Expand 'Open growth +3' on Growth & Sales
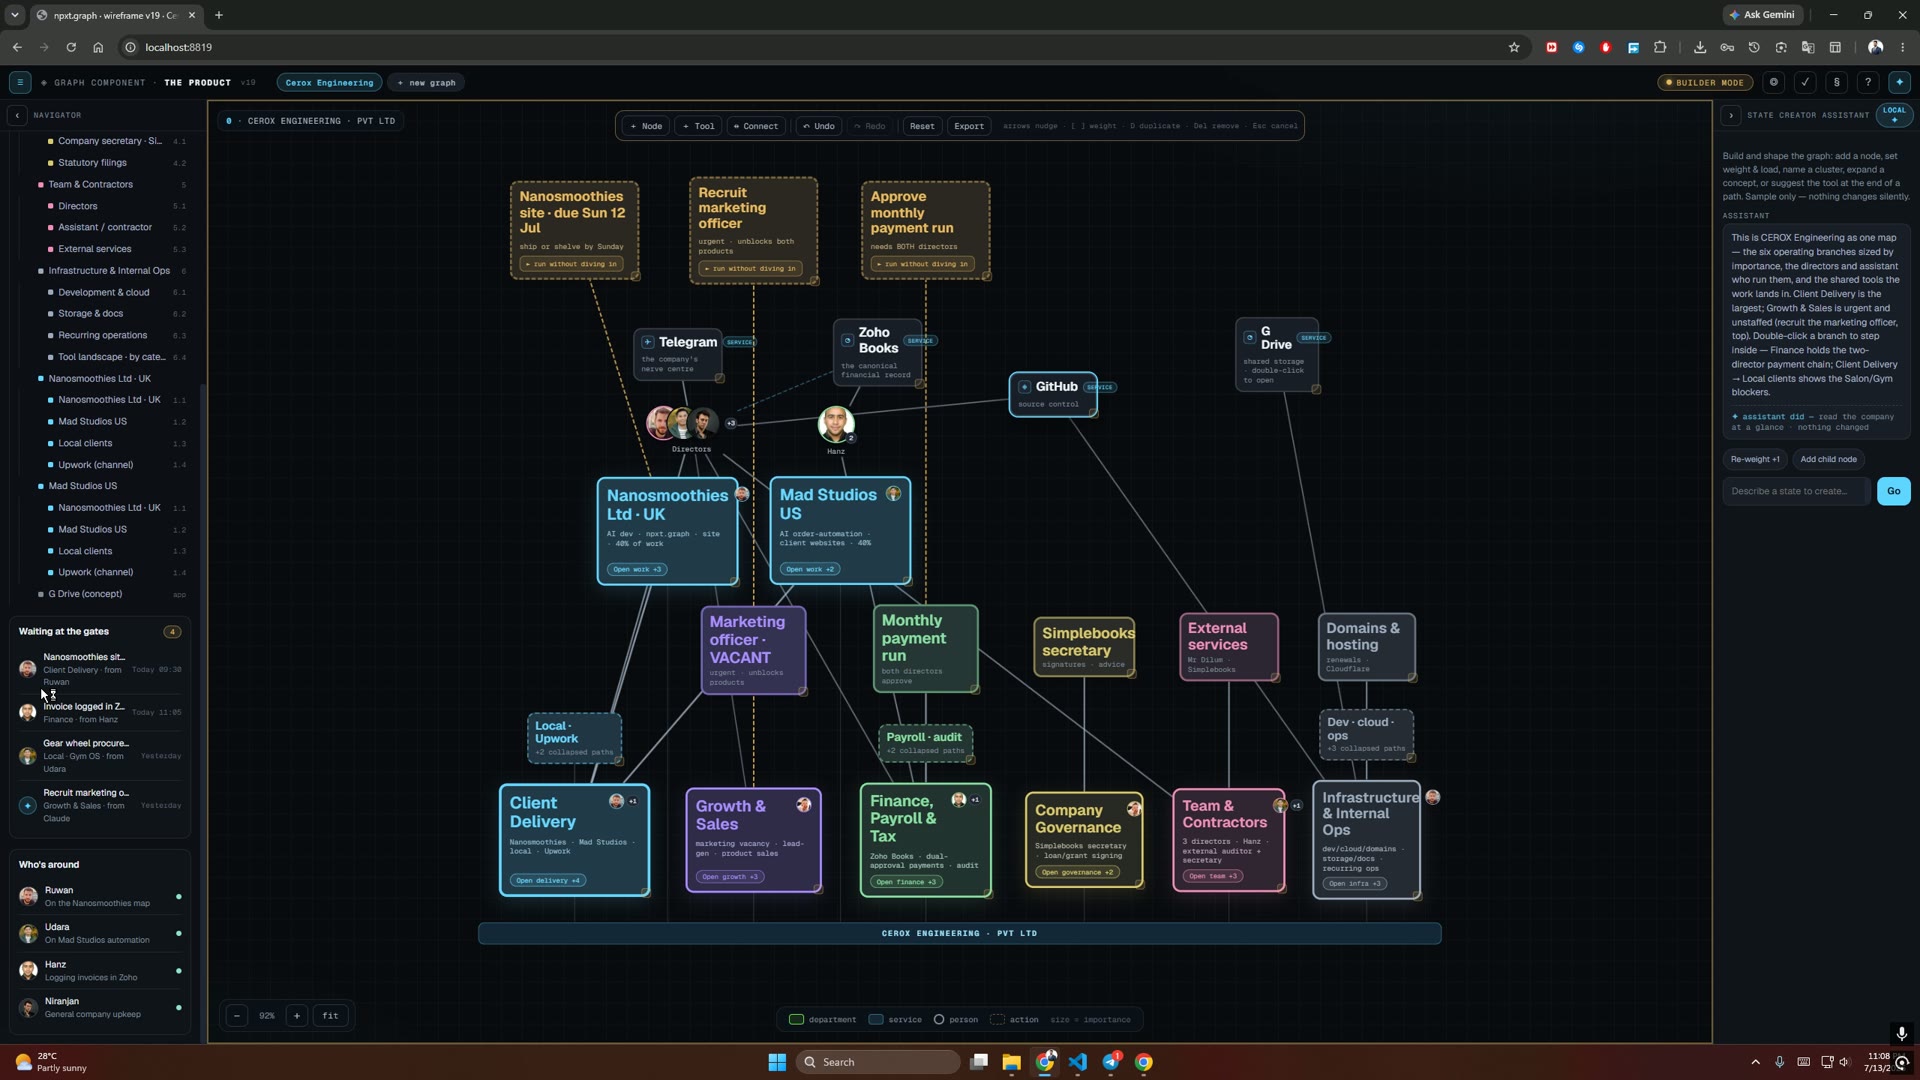1920x1080 pixels. coord(730,877)
